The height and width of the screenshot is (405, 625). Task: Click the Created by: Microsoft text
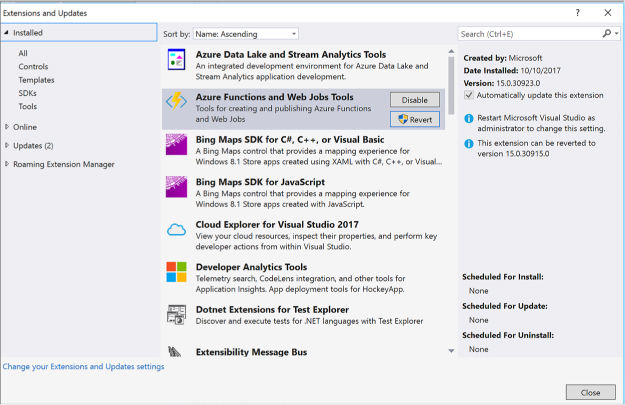click(503, 58)
